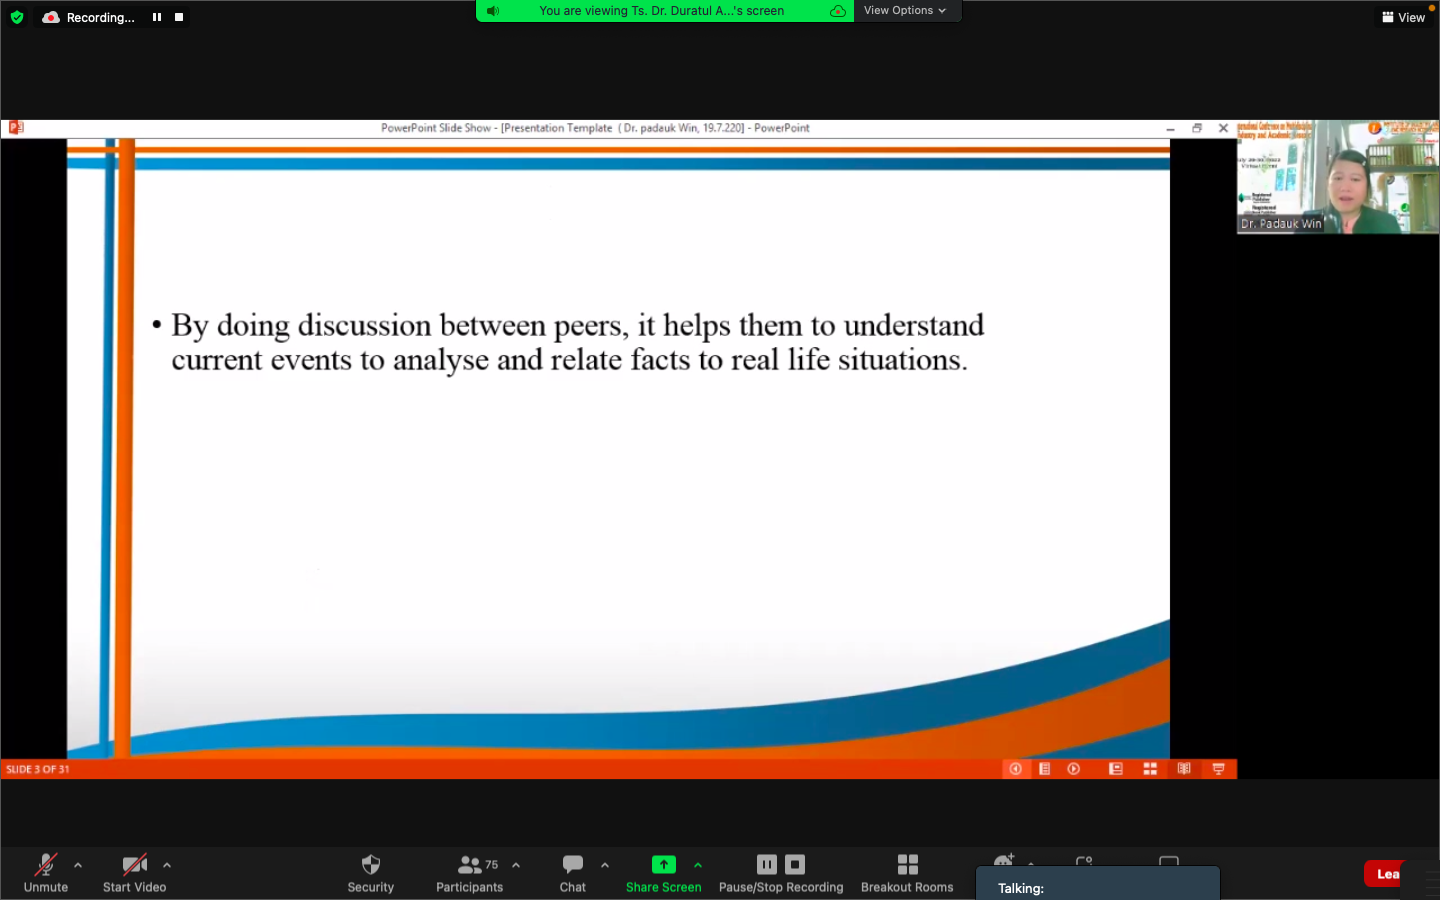Screen dimensions: 1440x900
Task: Advance to next slide in PowerPoint bar
Action: click(1074, 769)
